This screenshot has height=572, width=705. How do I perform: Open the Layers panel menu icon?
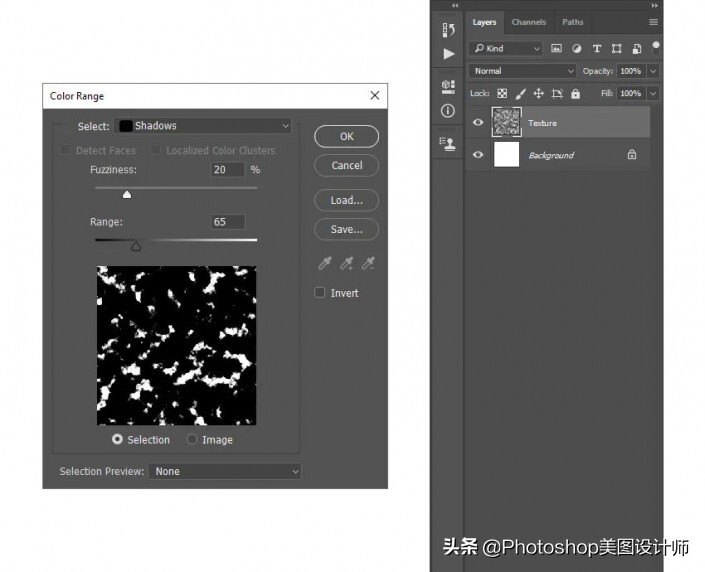pyautogui.click(x=653, y=22)
